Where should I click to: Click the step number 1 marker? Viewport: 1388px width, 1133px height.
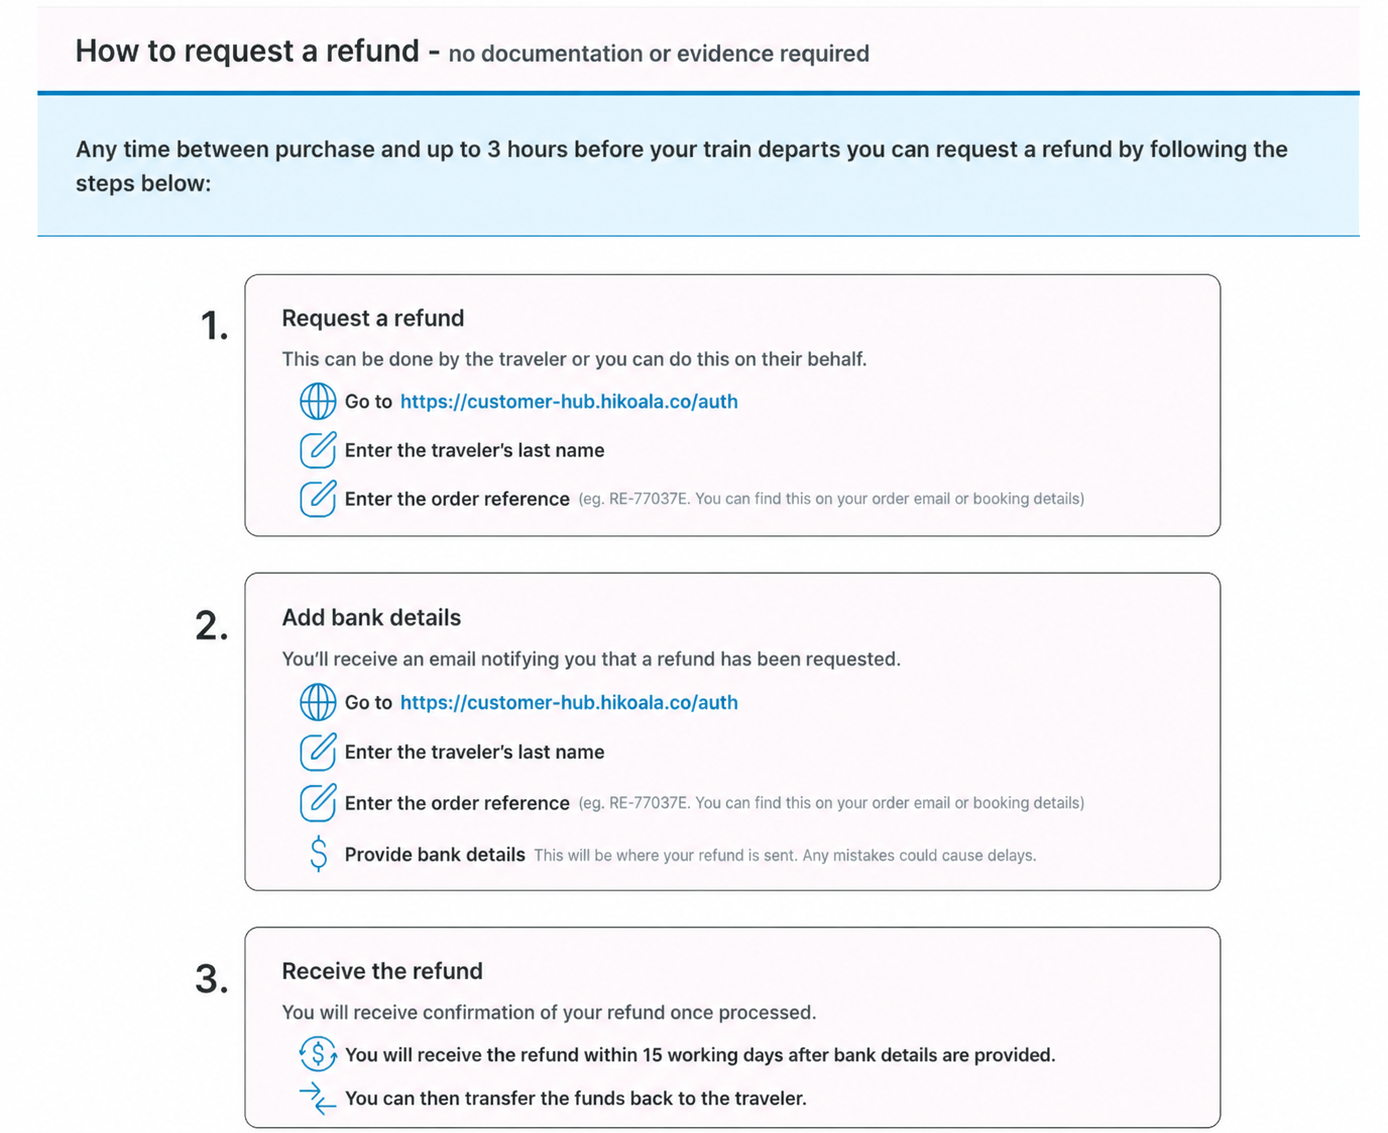(x=214, y=326)
